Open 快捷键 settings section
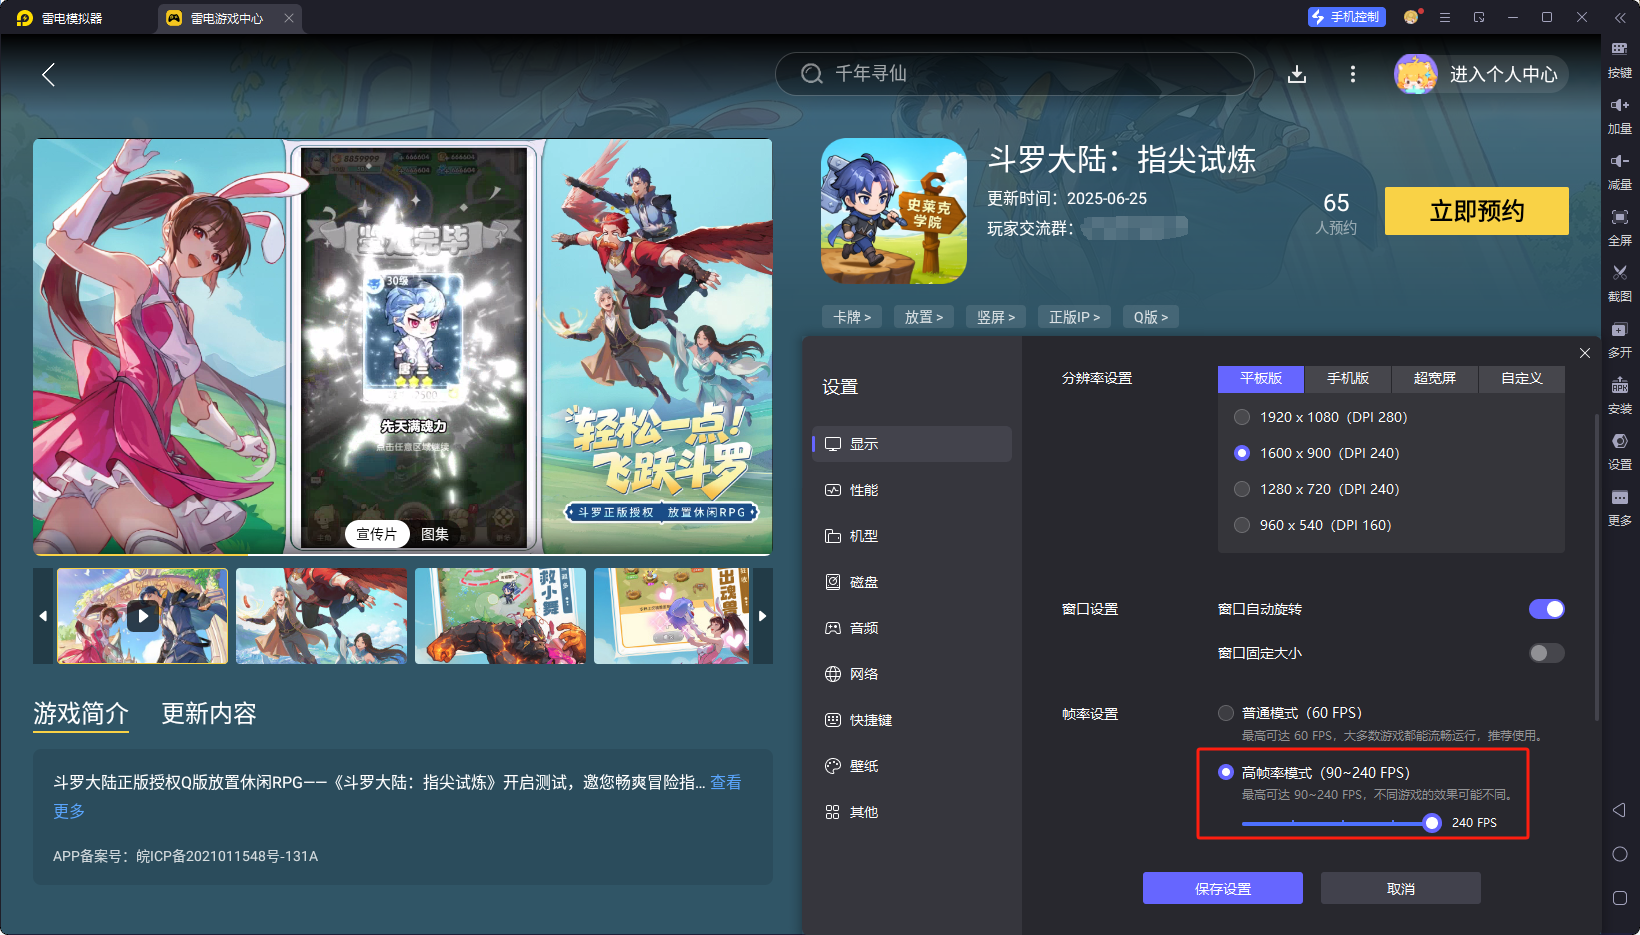 [x=912, y=720]
